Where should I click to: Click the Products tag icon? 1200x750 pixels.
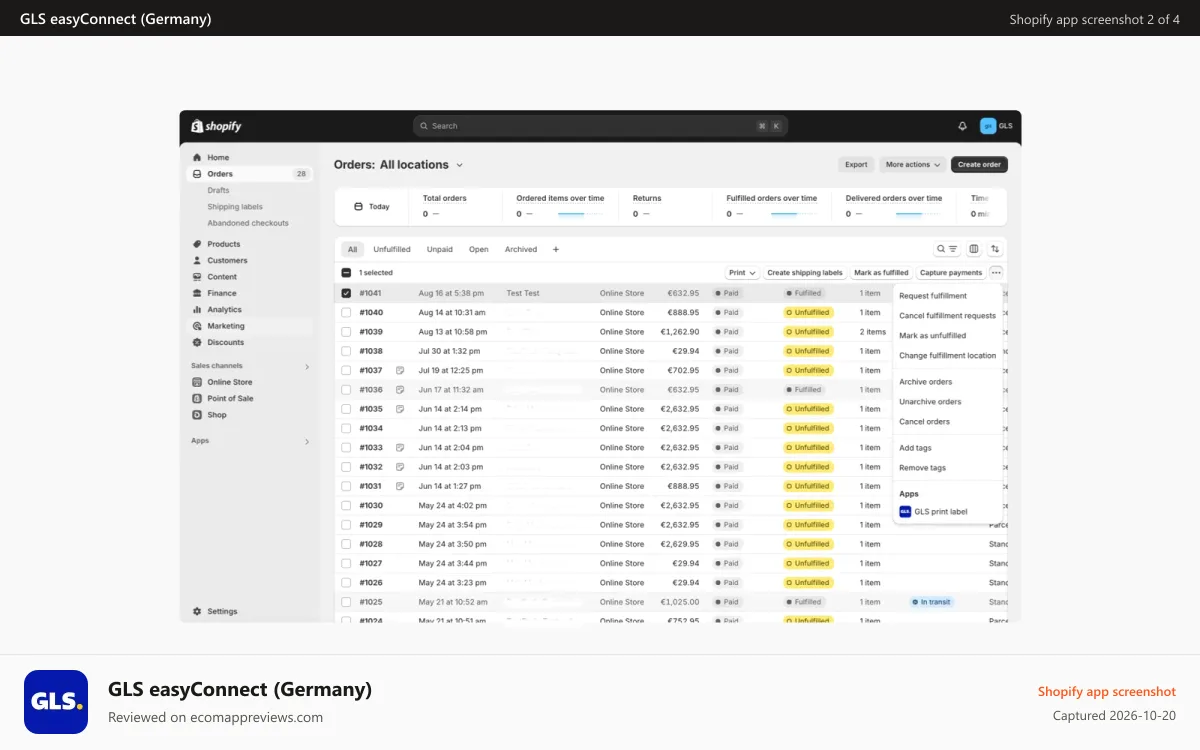[x=197, y=244]
